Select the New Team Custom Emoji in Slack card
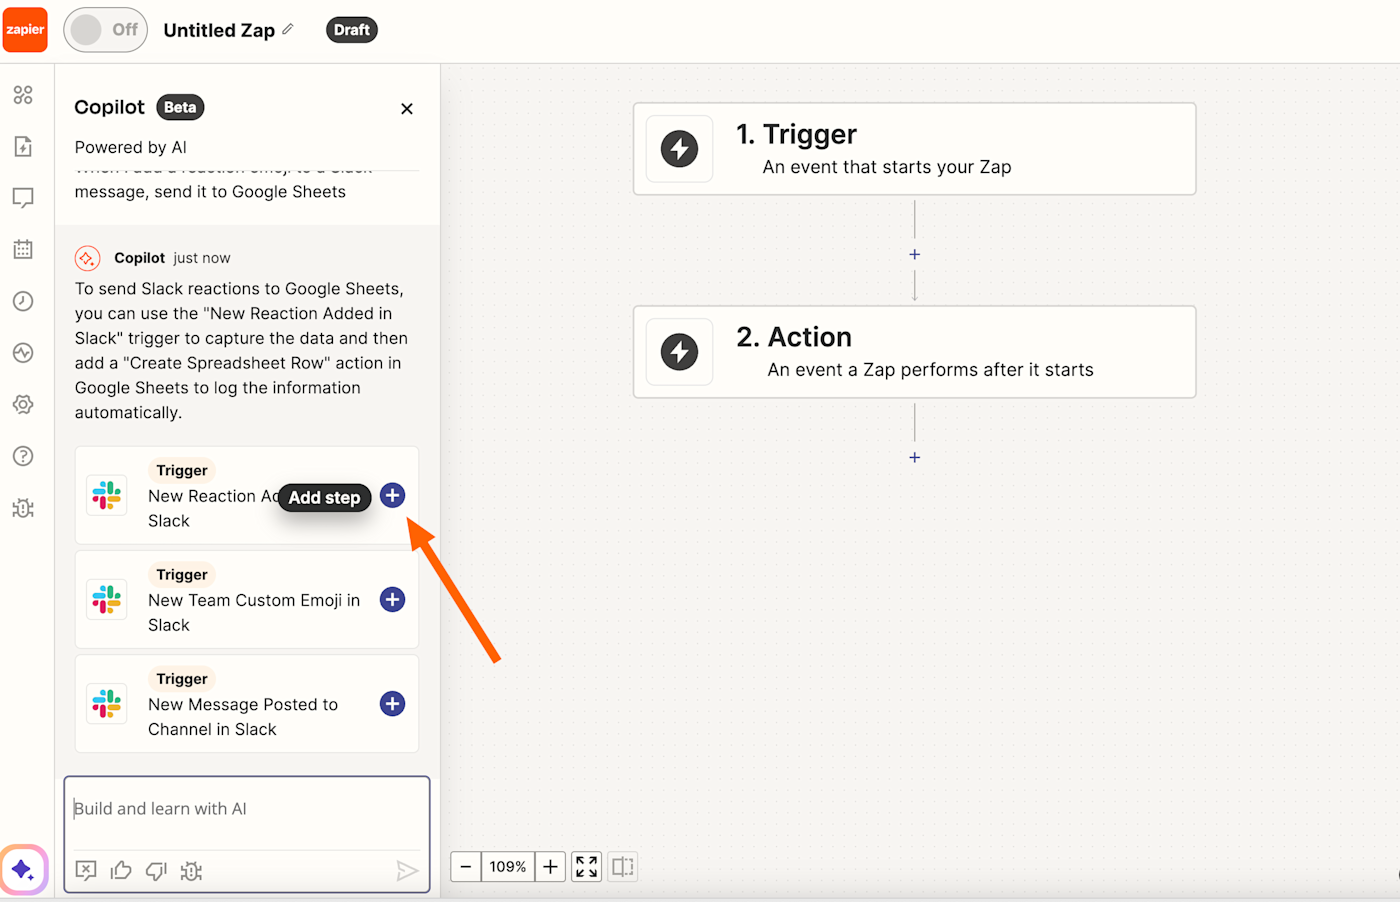Viewport: 1400px width, 902px height. [x=247, y=600]
